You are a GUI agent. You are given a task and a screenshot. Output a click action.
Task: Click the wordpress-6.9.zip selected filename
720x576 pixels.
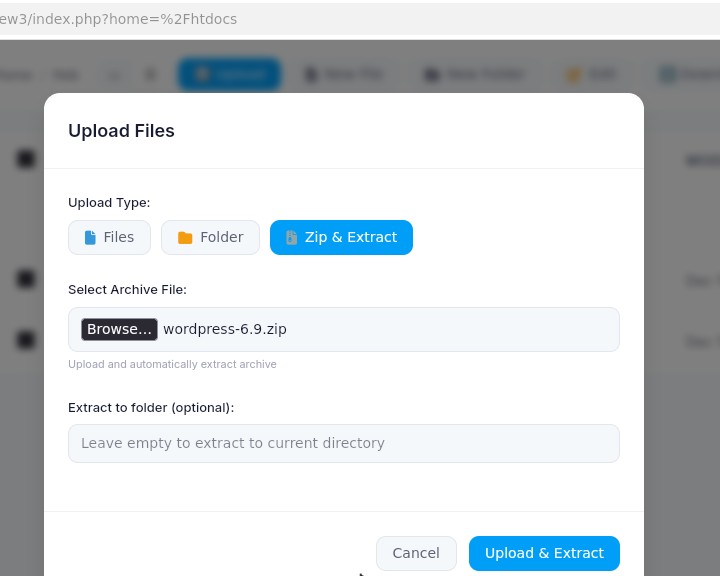225,329
